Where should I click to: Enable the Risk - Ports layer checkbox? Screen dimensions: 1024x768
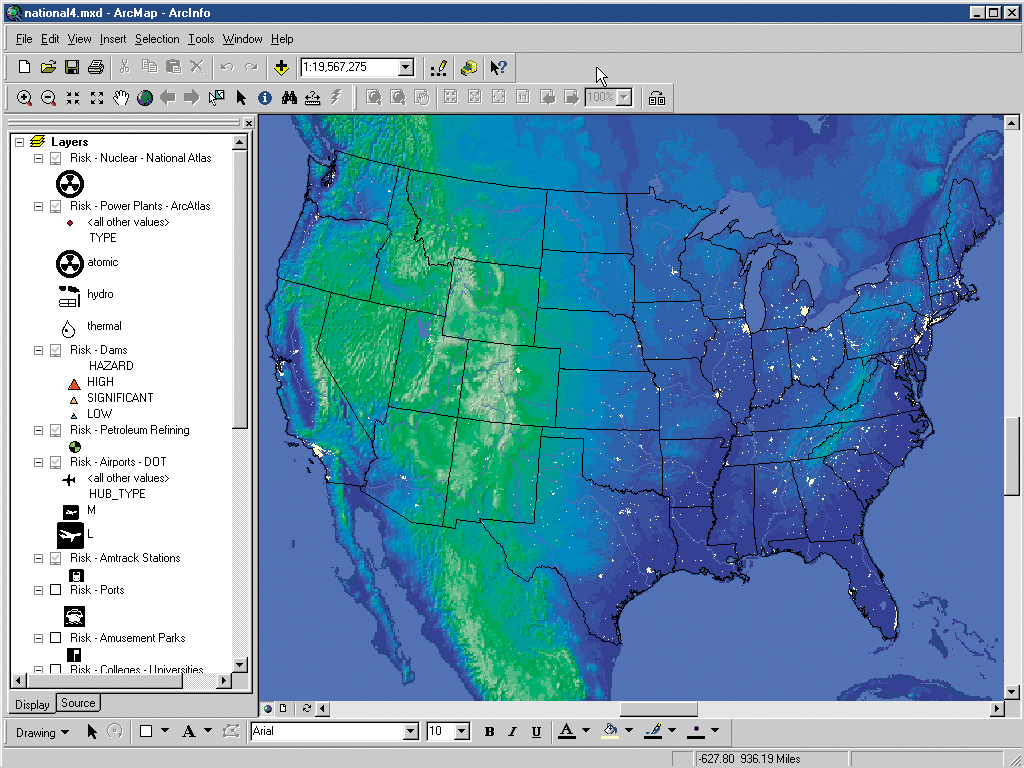(56, 590)
